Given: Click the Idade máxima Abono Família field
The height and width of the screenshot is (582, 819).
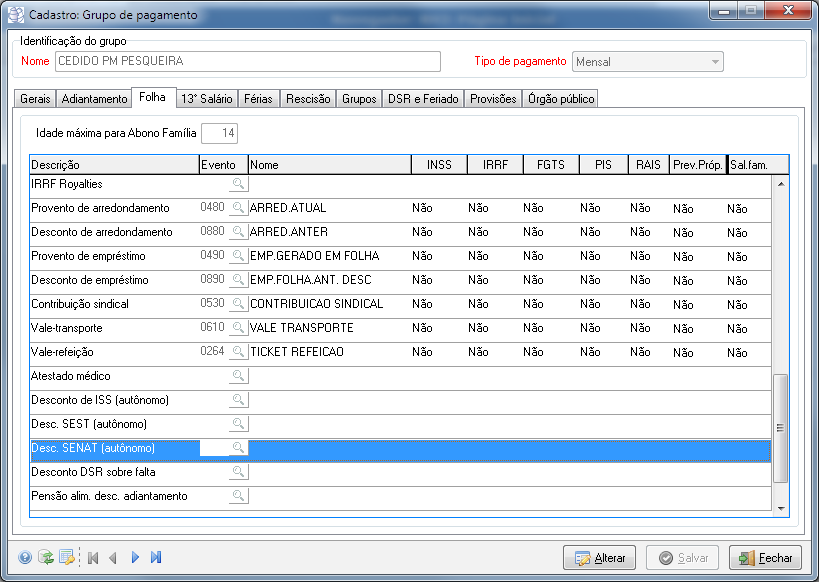Looking at the screenshot, I should point(219,133).
